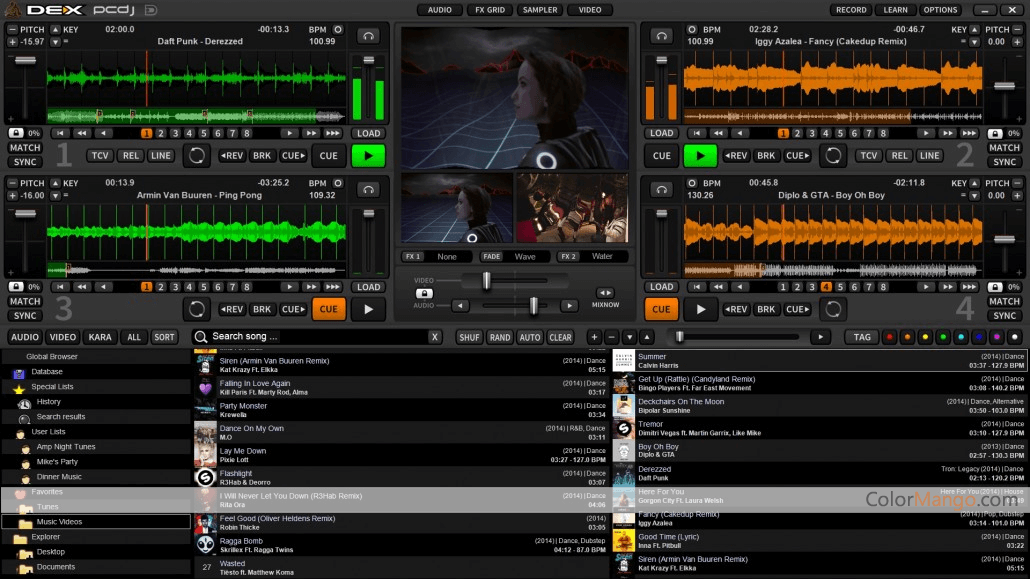Clear the search with the X button
Viewport: 1030px width, 579px height.
[x=434, y=337]
